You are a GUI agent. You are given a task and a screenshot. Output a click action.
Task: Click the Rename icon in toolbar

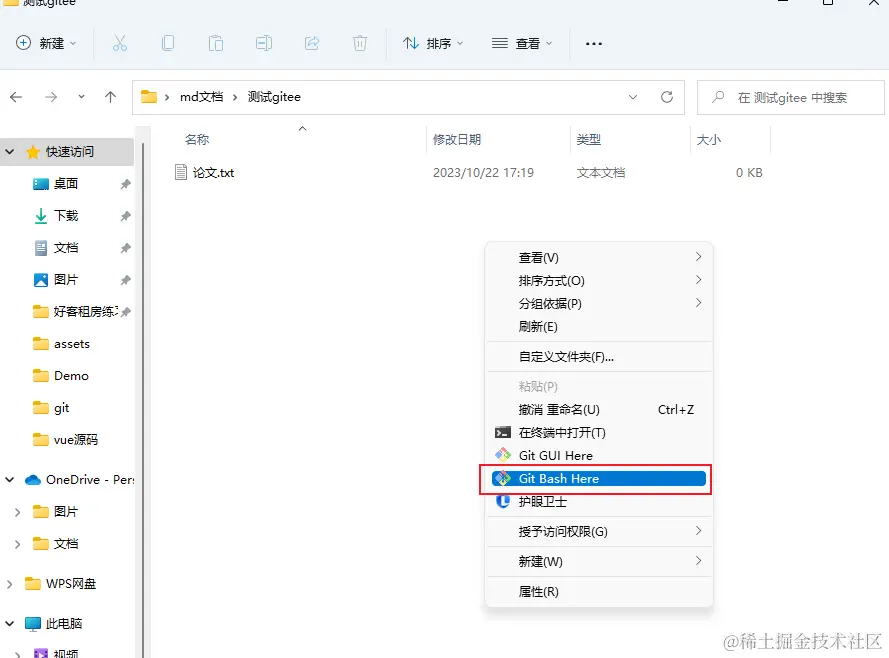click(x=264, y=43)
